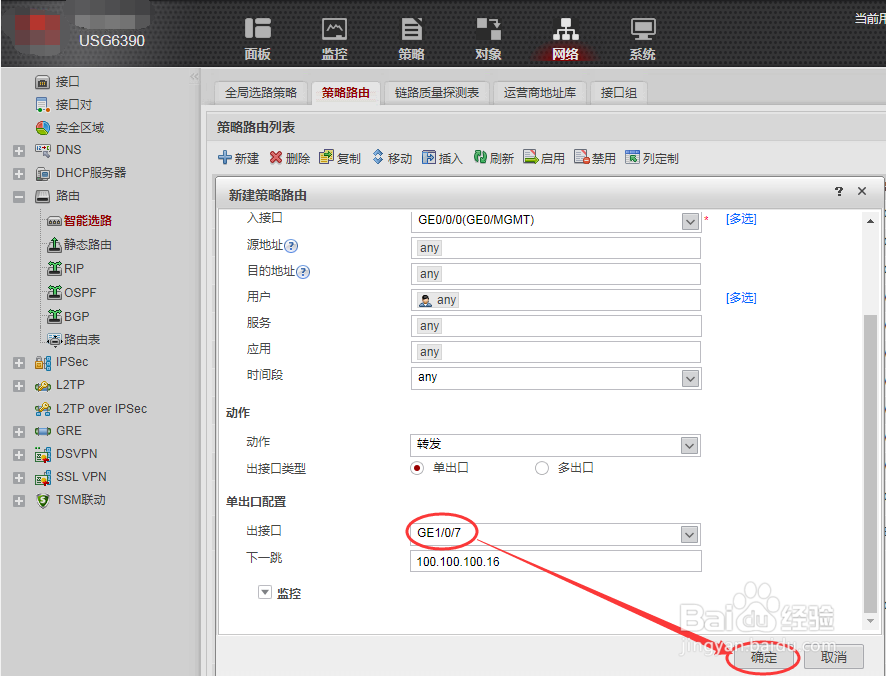Click the 下一跳 input field
This screenshot has width=886, height=676.
pos(555,561)
